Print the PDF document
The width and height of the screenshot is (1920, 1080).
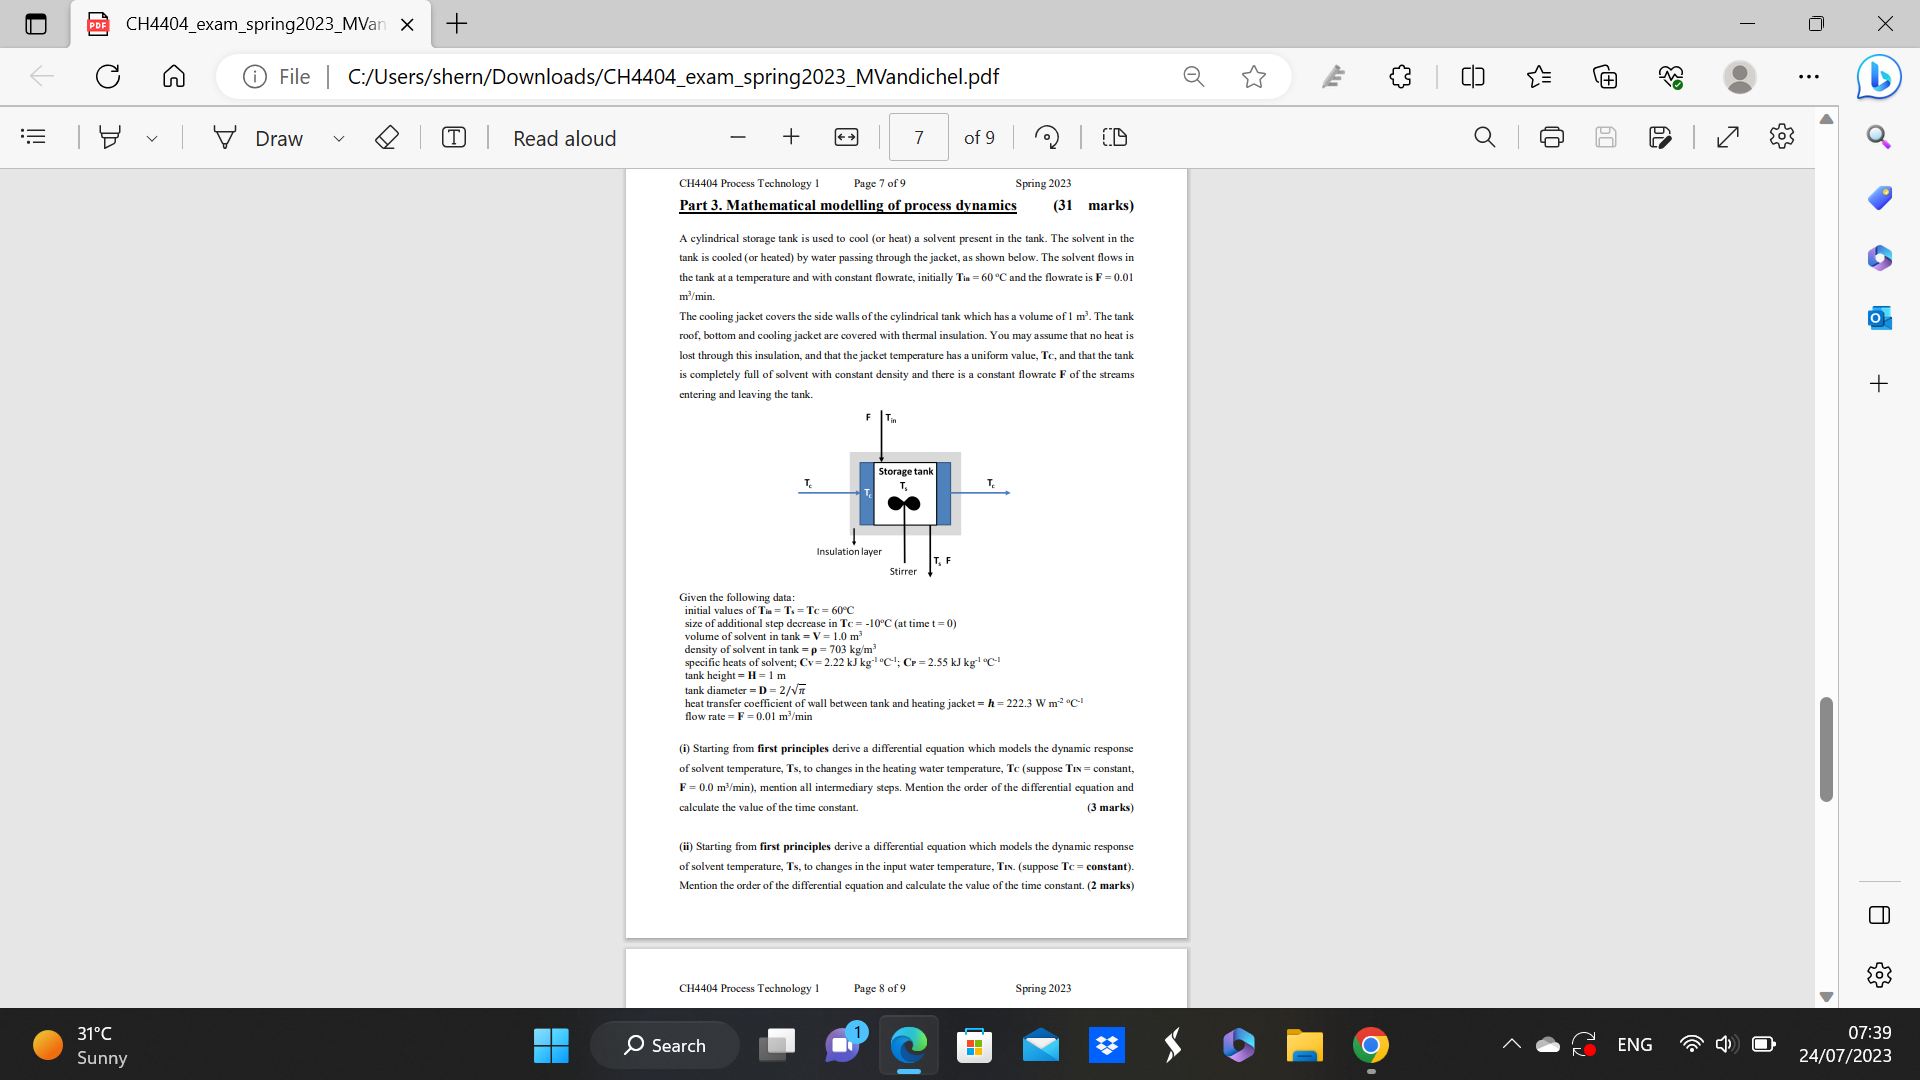[x=1551, y=137]
